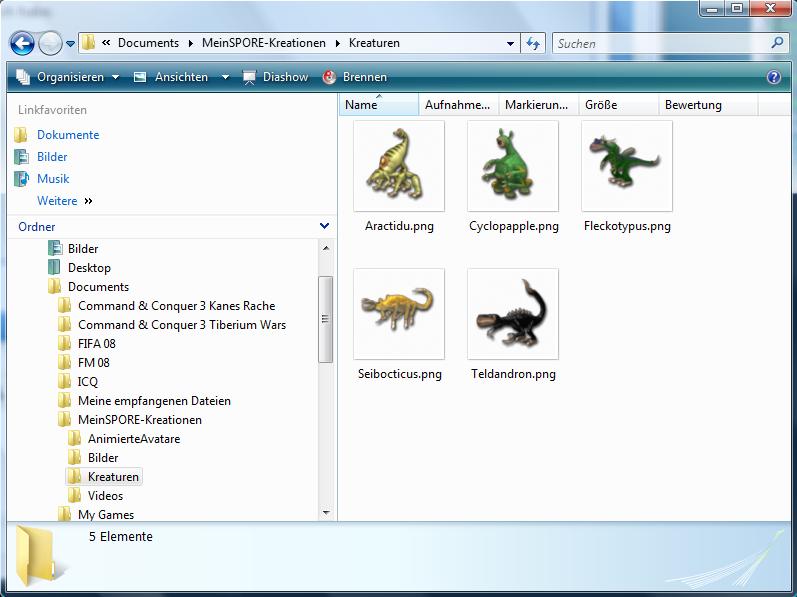The image size is (797, 597).
Task: Click the greyed Forward arrow button
Action: tap(50, 43)
